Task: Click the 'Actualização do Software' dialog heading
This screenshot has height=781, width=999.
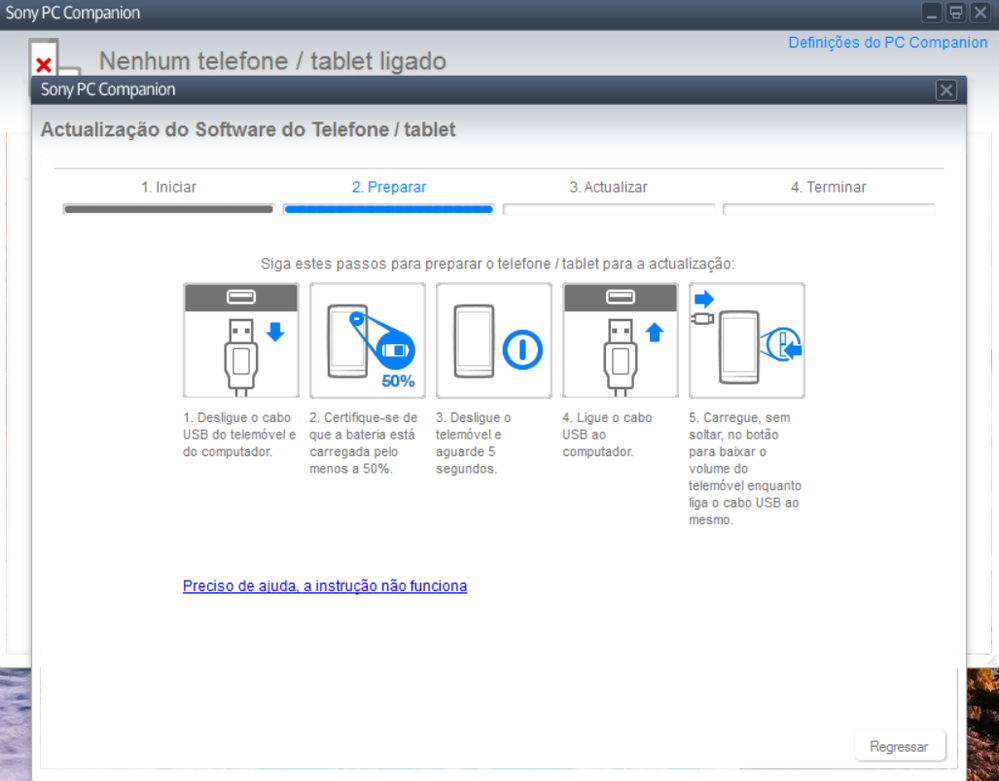Action: tap(248, 130)
